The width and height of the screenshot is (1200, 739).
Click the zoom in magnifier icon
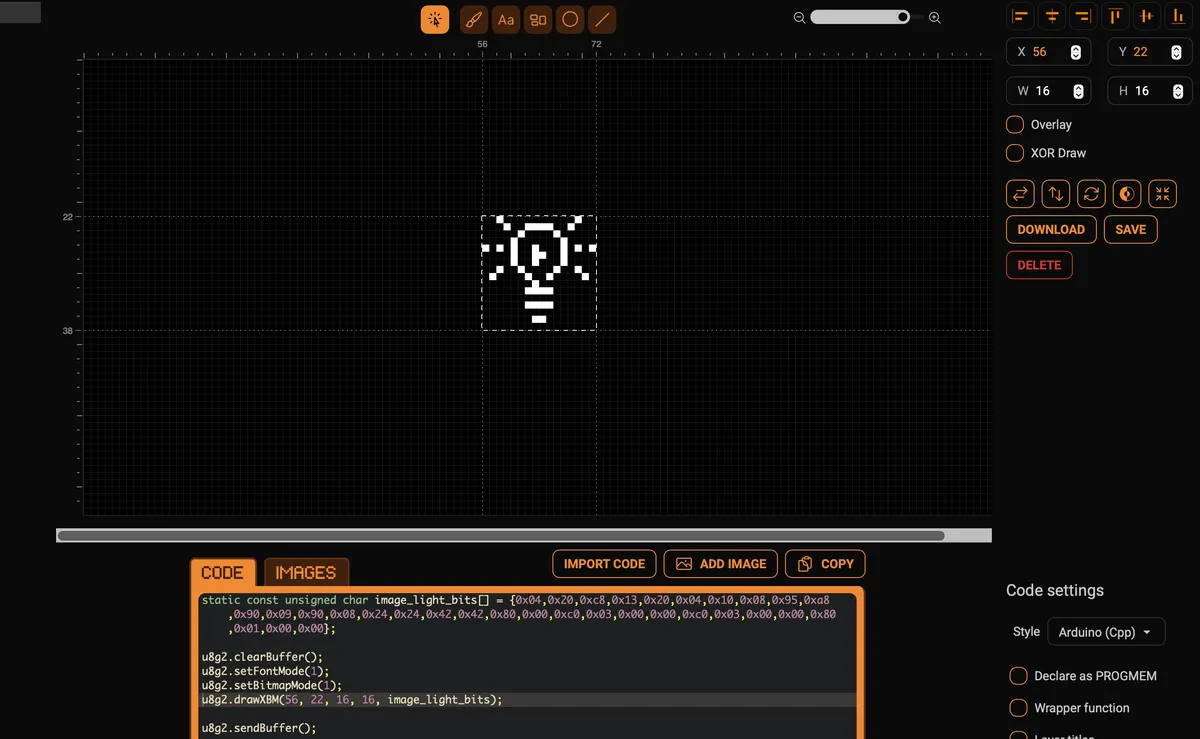[935, 17]
